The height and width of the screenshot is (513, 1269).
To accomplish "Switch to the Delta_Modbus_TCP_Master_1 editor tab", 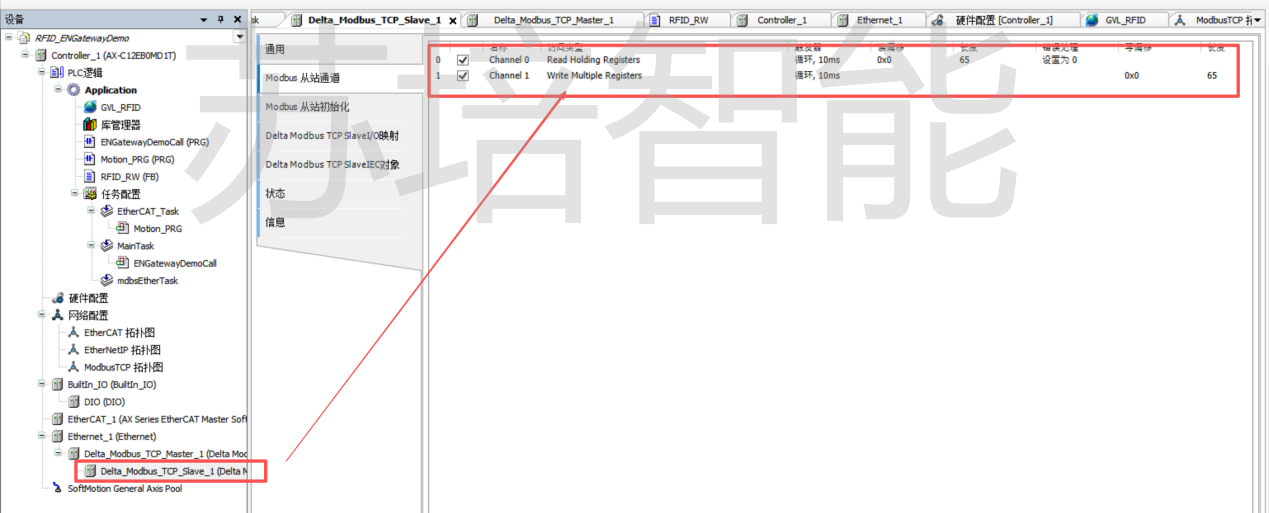I will click(553, 20).
